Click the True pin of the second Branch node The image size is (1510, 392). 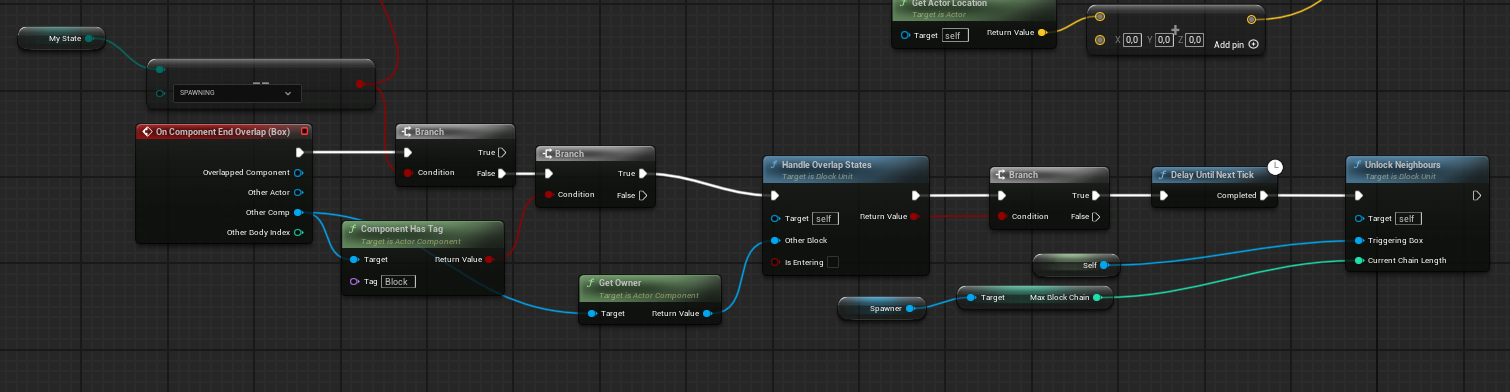click(642, 174)
